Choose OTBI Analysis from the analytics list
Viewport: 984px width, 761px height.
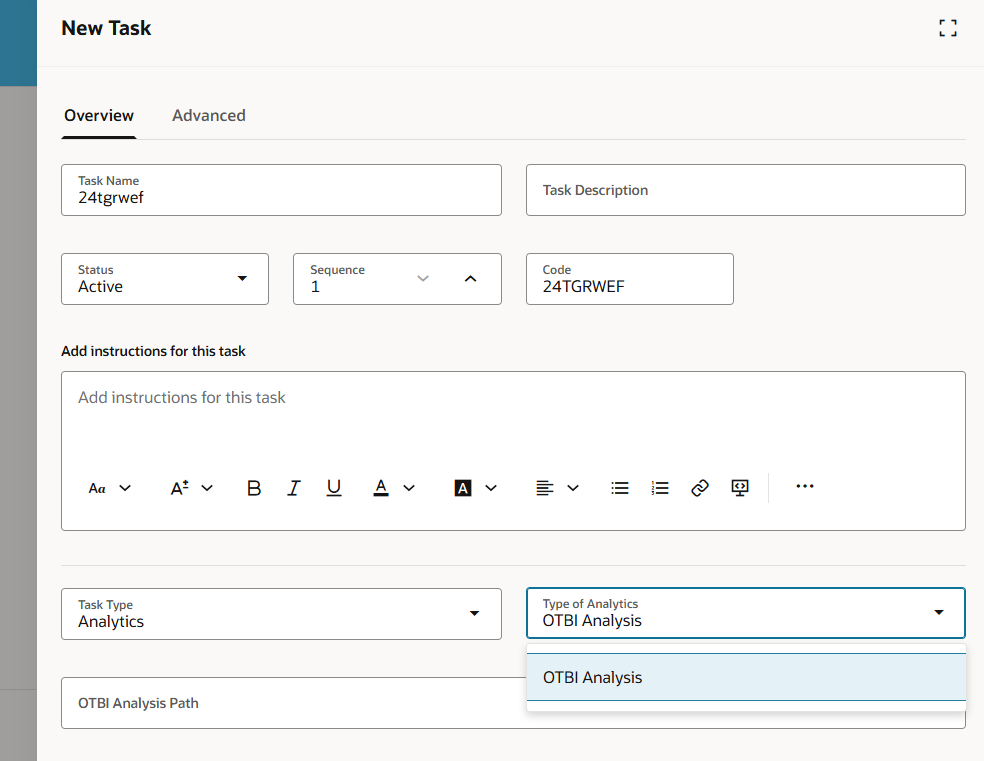pos(591,677)
